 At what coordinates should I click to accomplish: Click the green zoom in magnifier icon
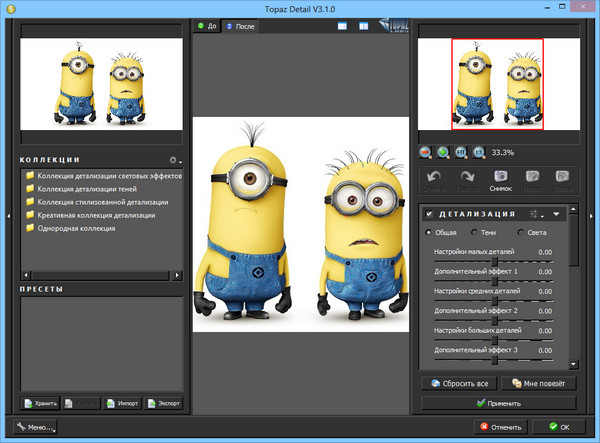(444, 152)
